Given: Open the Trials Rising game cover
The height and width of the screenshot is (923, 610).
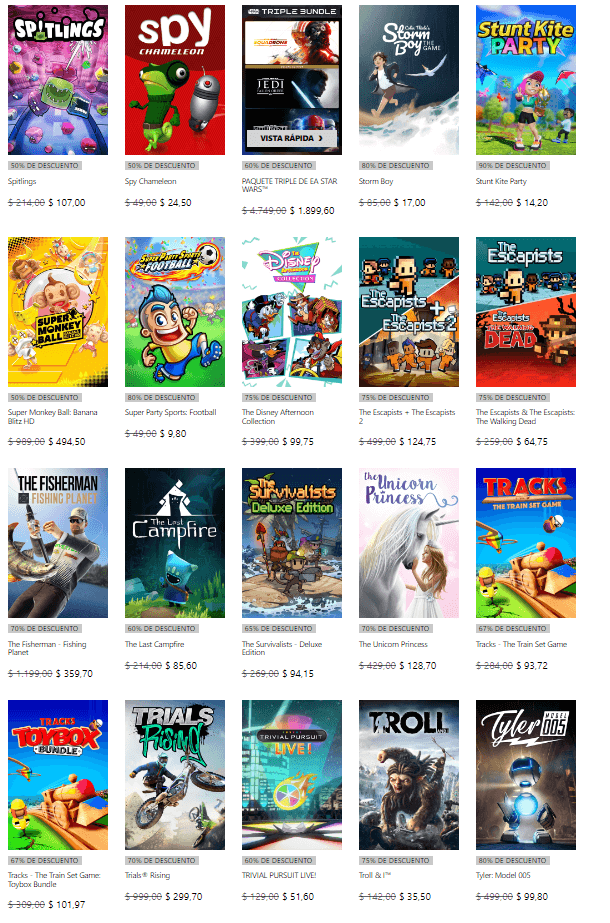Looking at the screenshot, I should click(175, 775).
